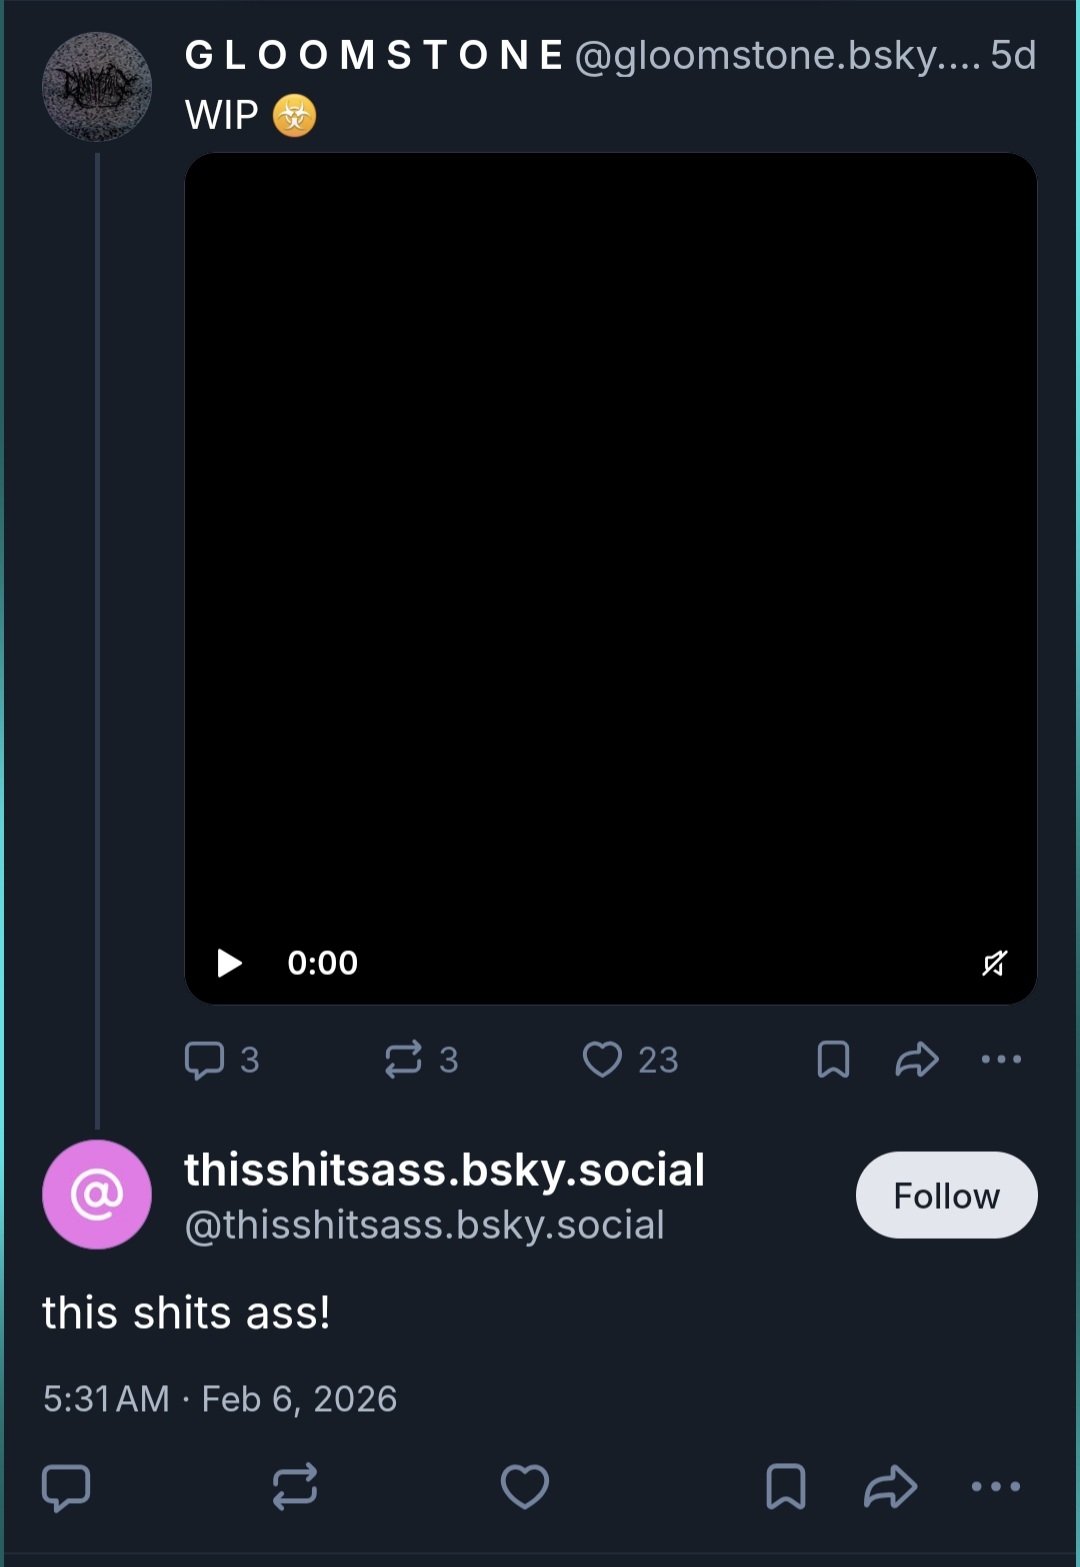The width and height of the screenshot is (1080, 1567).
Task: Open more options for thisshitsass reply
Action: [x=996, y=1487]
